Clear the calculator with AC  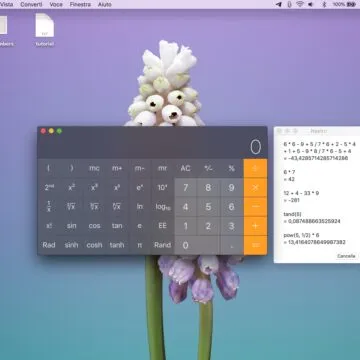[x=185, y=168]
